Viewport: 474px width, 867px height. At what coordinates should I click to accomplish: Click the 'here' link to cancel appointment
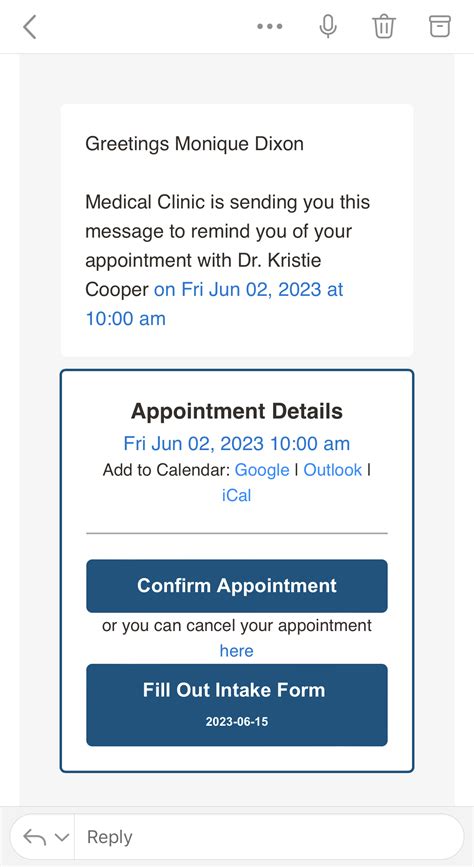pos(236,651)
